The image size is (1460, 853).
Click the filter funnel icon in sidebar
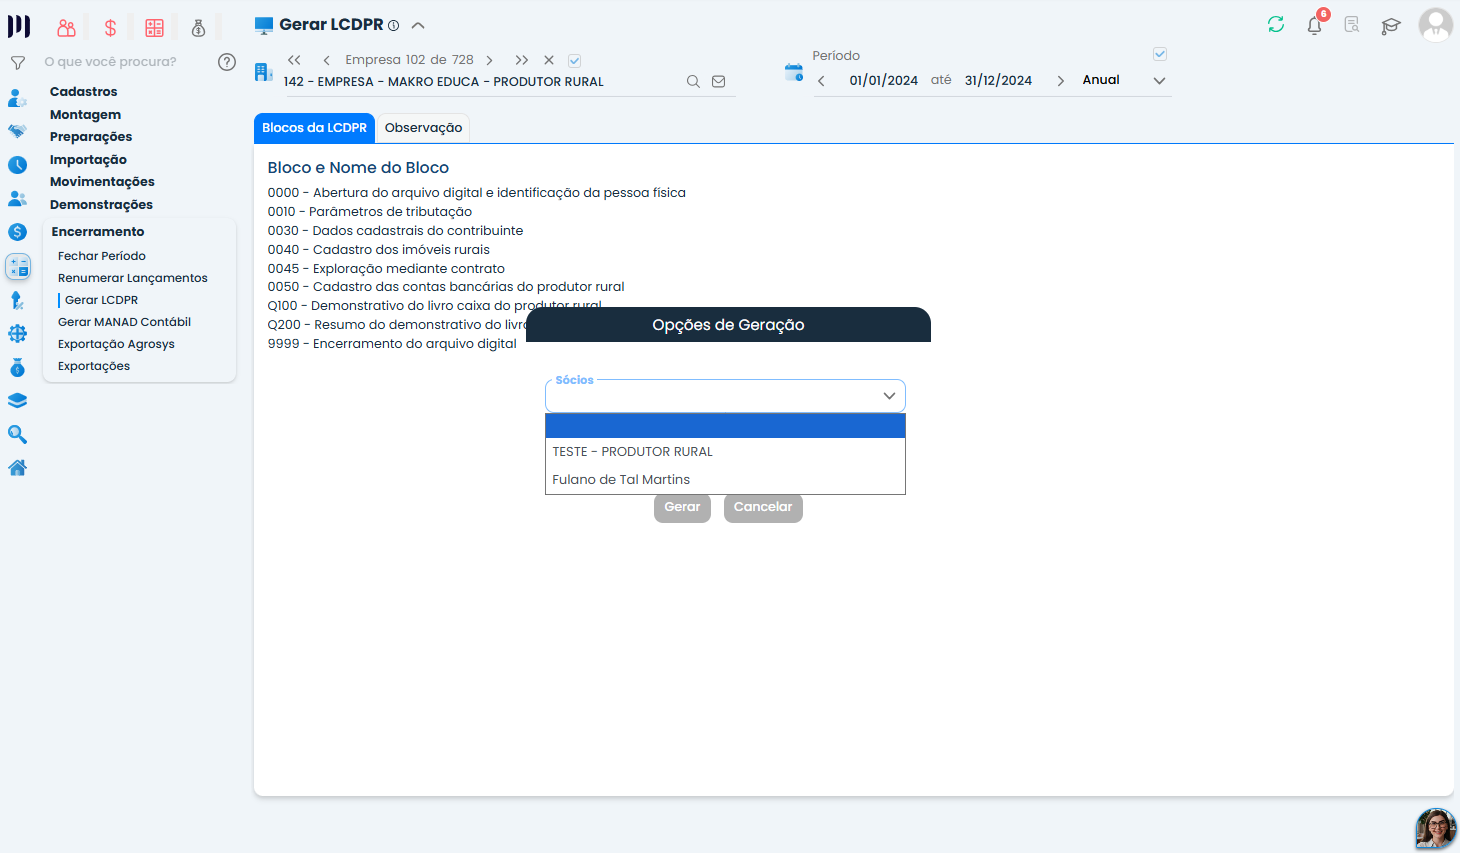pyautogui.click(x=18, y=63)
